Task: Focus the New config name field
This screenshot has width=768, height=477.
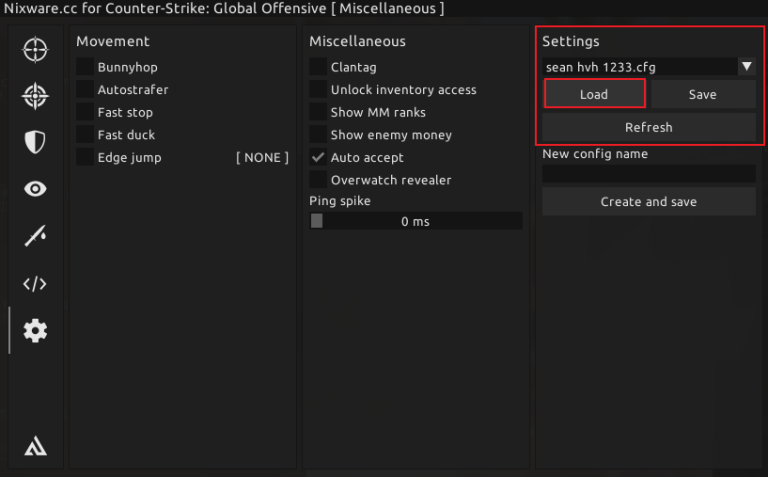Action: click(x=648, y=173)
